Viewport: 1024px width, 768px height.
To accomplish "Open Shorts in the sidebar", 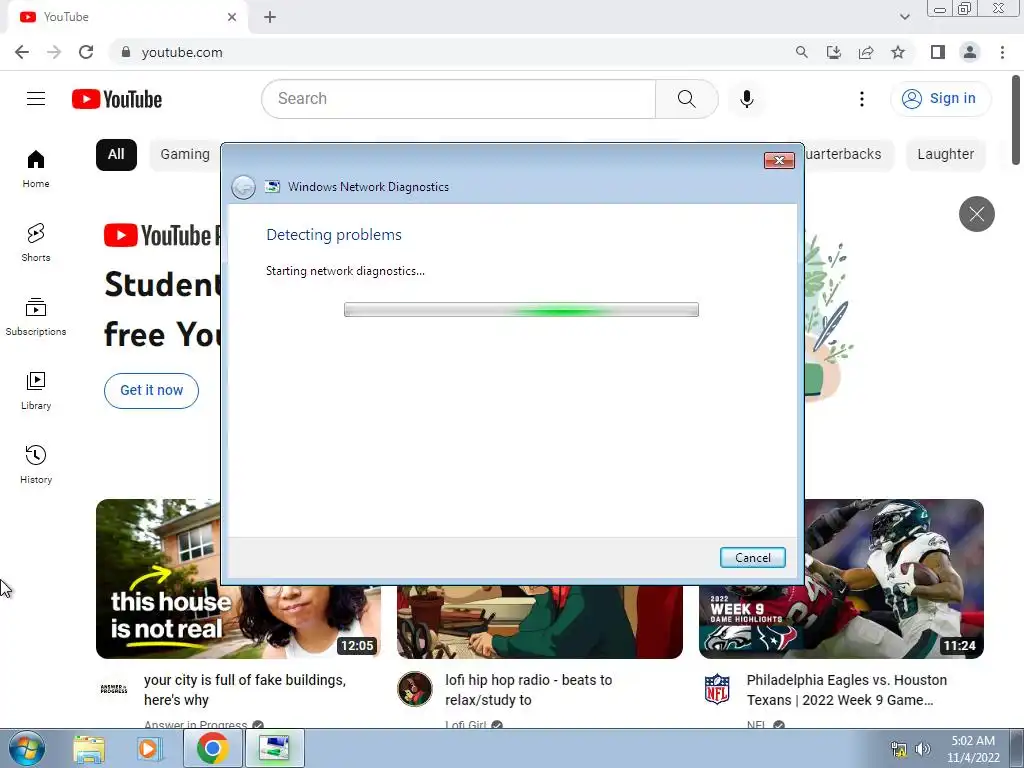I will point(36,243).
